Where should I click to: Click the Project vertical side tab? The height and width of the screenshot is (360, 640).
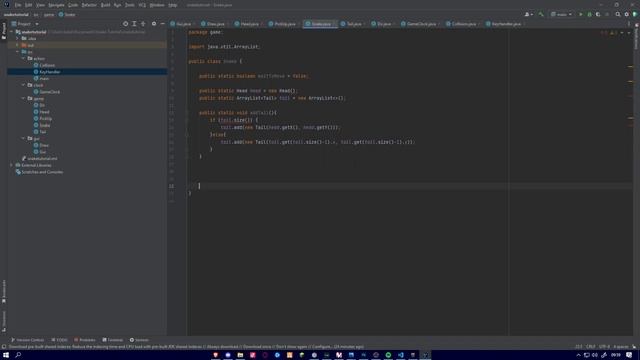(x=4, y=31)
